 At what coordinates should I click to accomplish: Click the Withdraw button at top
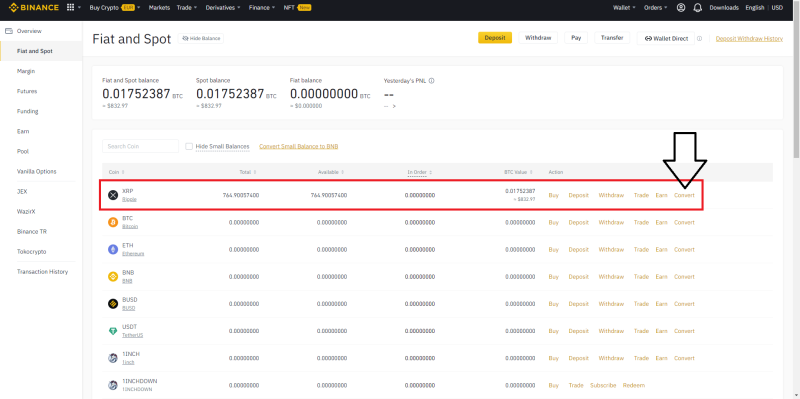(x=538, y=38)
